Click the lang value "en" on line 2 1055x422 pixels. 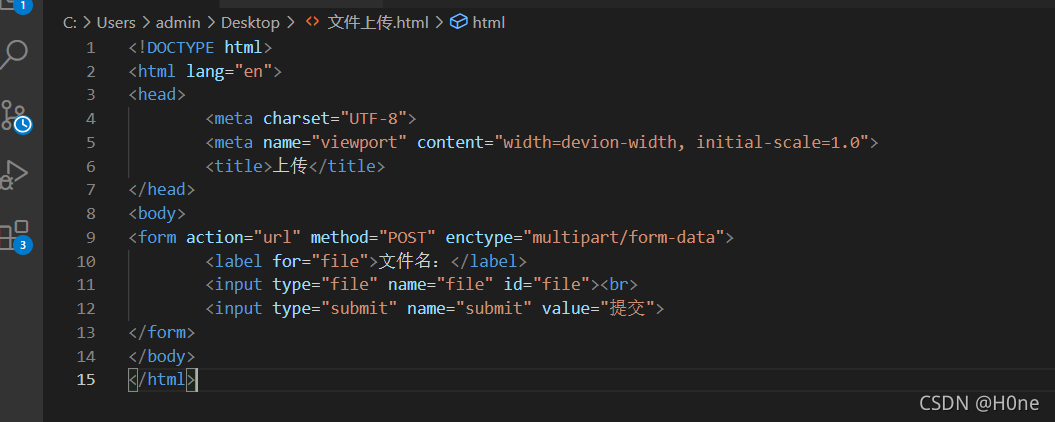[x=252, y=71]
